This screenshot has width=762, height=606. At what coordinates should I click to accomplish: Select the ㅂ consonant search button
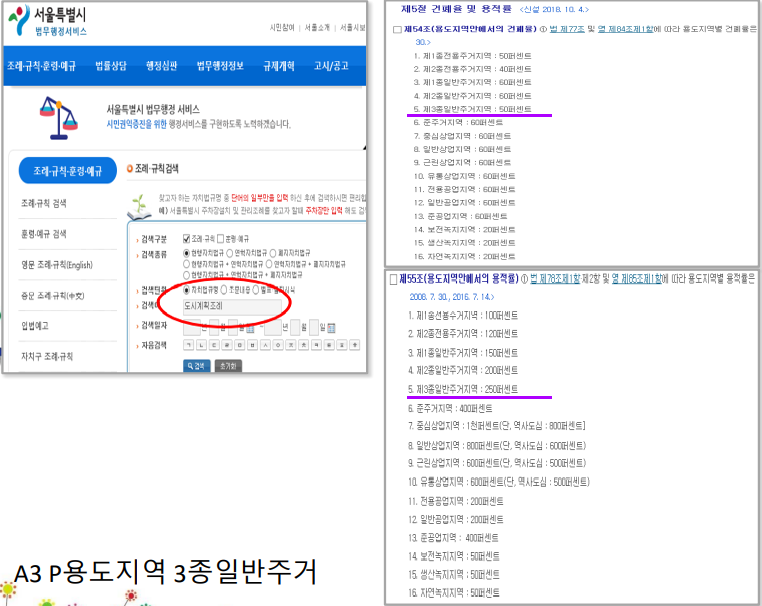(x=252, y=345)
